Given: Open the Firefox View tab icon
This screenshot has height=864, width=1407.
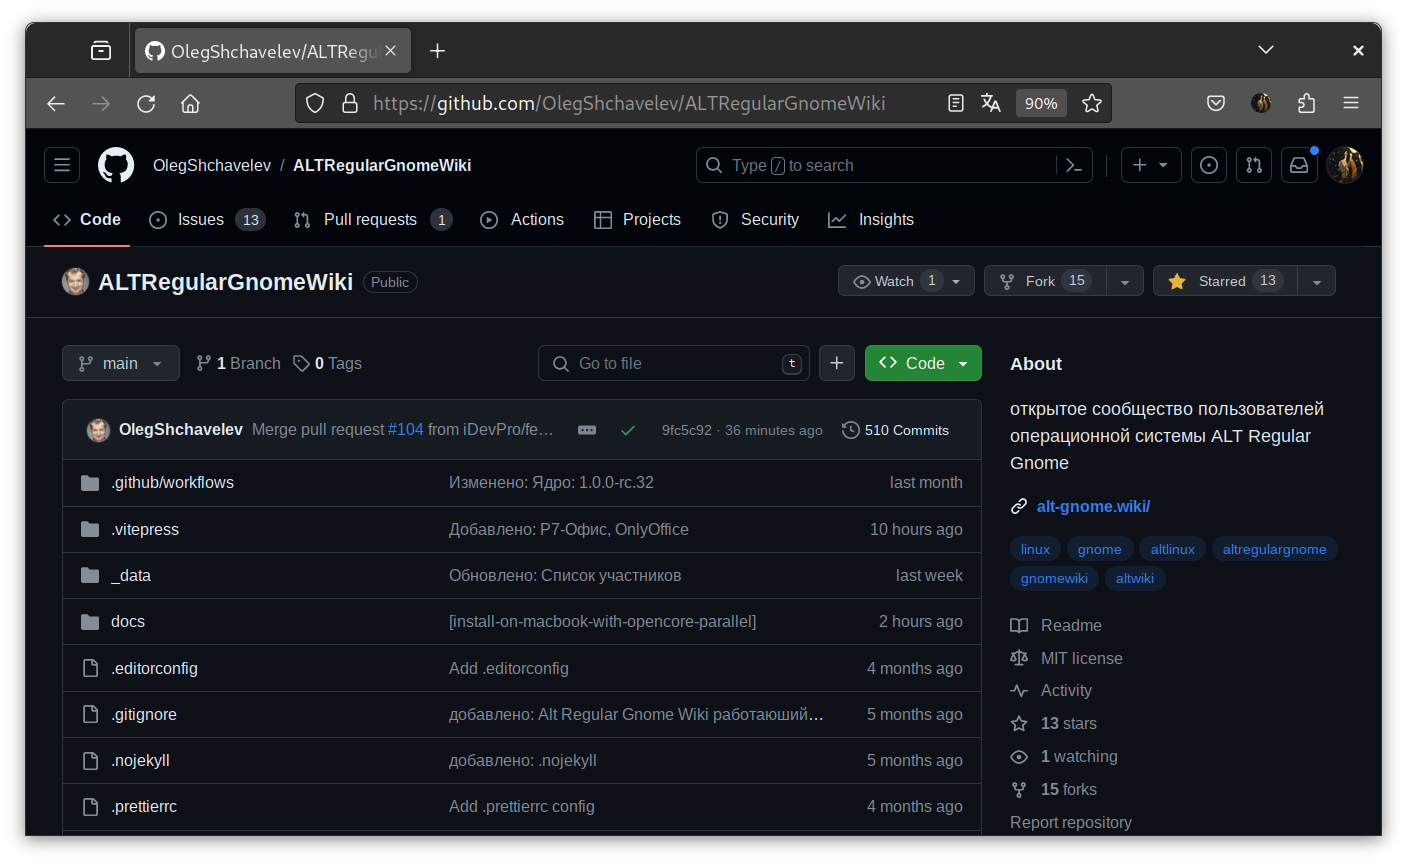Looking at the screenshot, I should tap(101, 50).
